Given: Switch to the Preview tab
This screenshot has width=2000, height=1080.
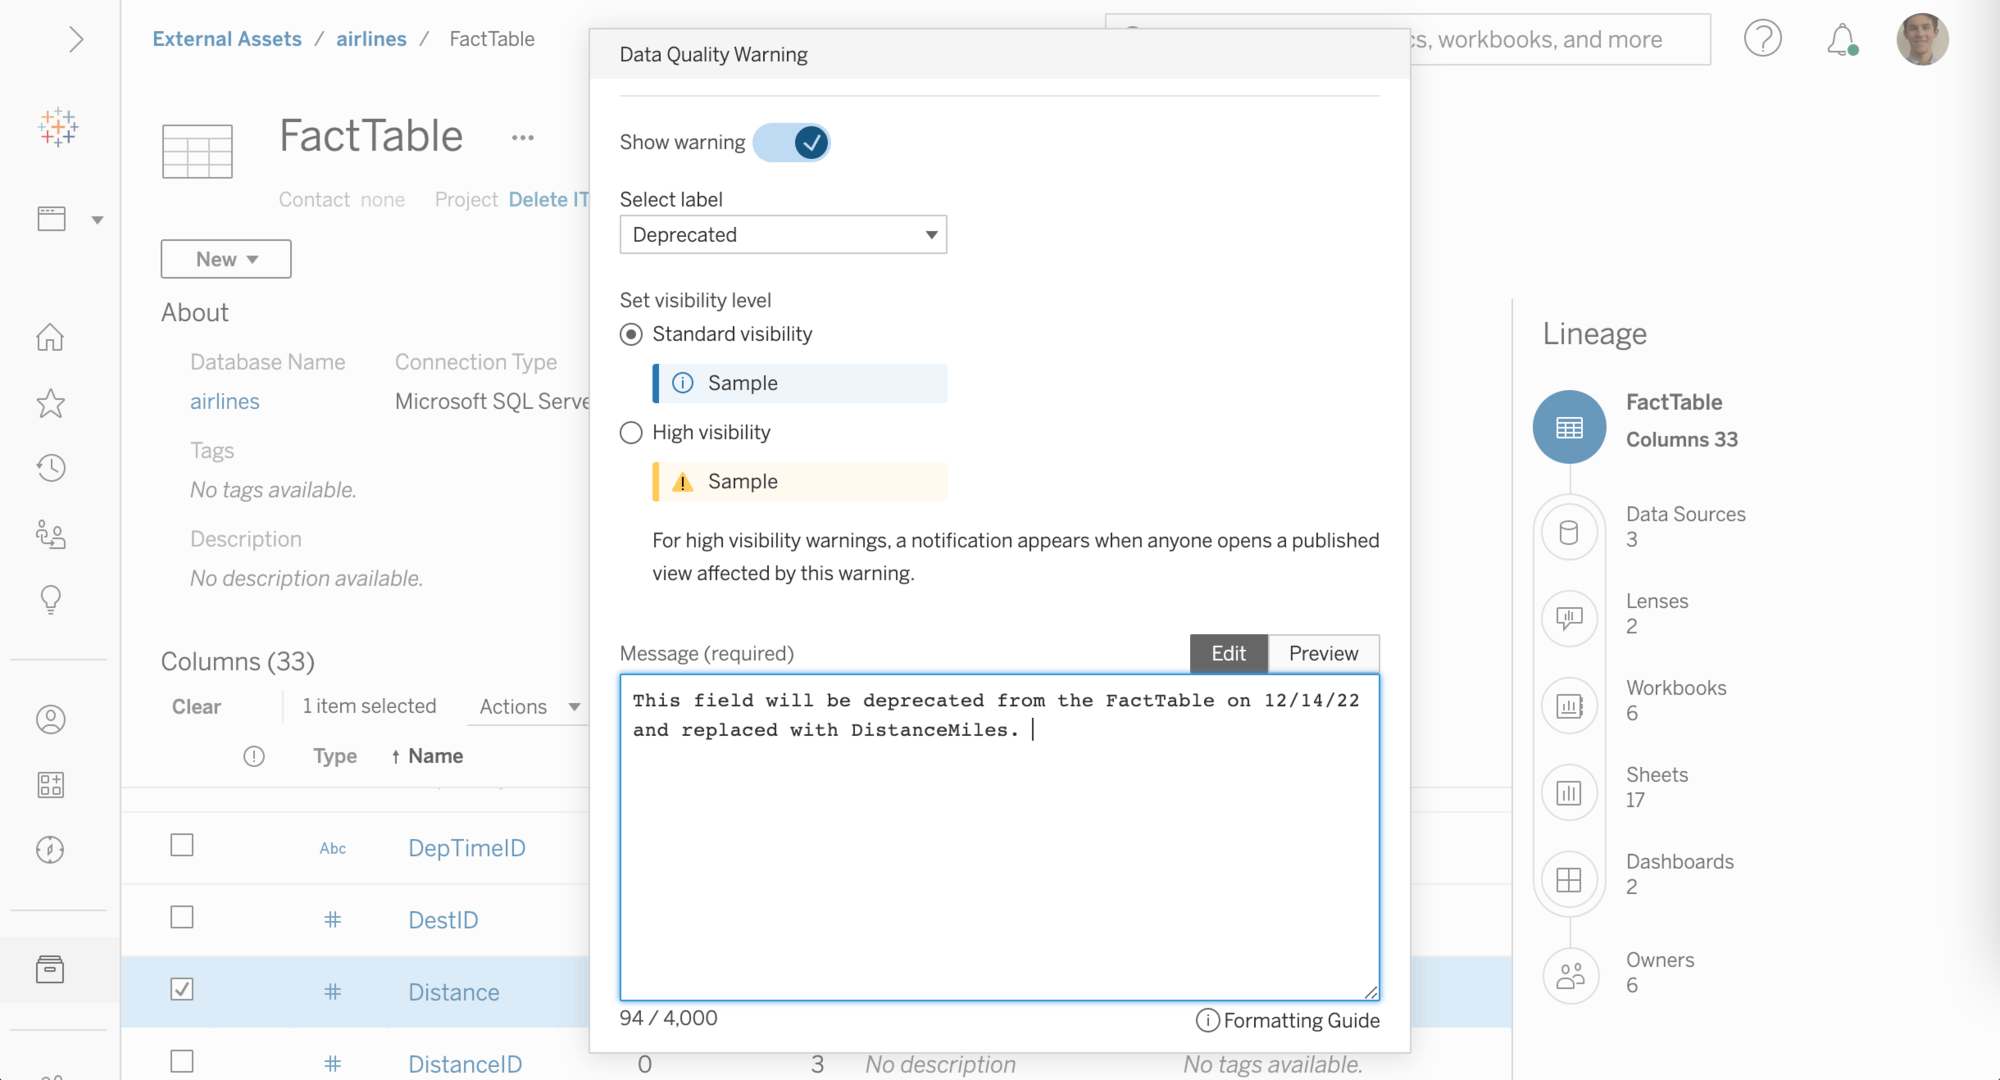Looking at the screenshot, I should (x=1323, y=653).
